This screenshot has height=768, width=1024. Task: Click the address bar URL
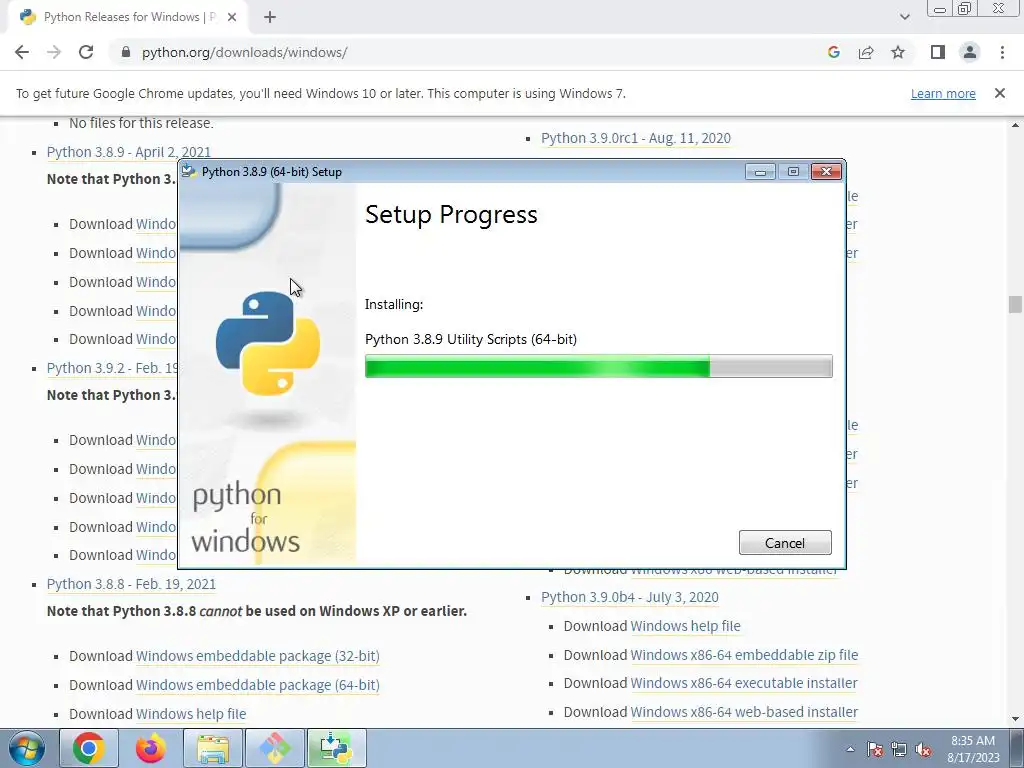pos(245,52)
